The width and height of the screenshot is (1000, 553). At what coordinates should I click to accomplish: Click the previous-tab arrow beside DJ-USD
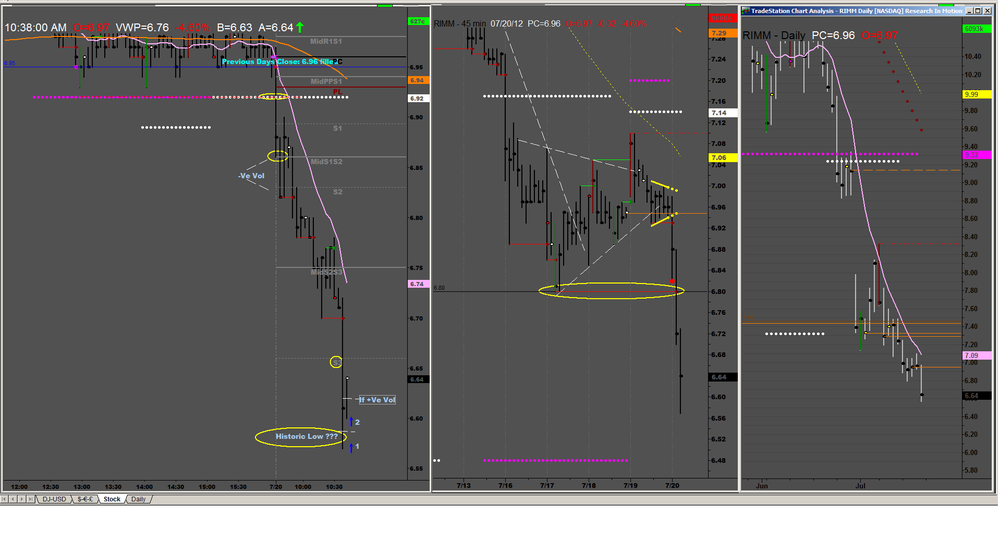[13, 499]
